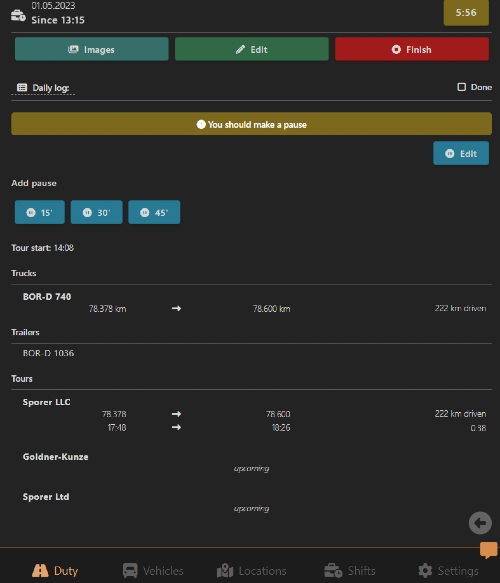
Task: Tick the Done checkbox
Action: pos(461,87)
